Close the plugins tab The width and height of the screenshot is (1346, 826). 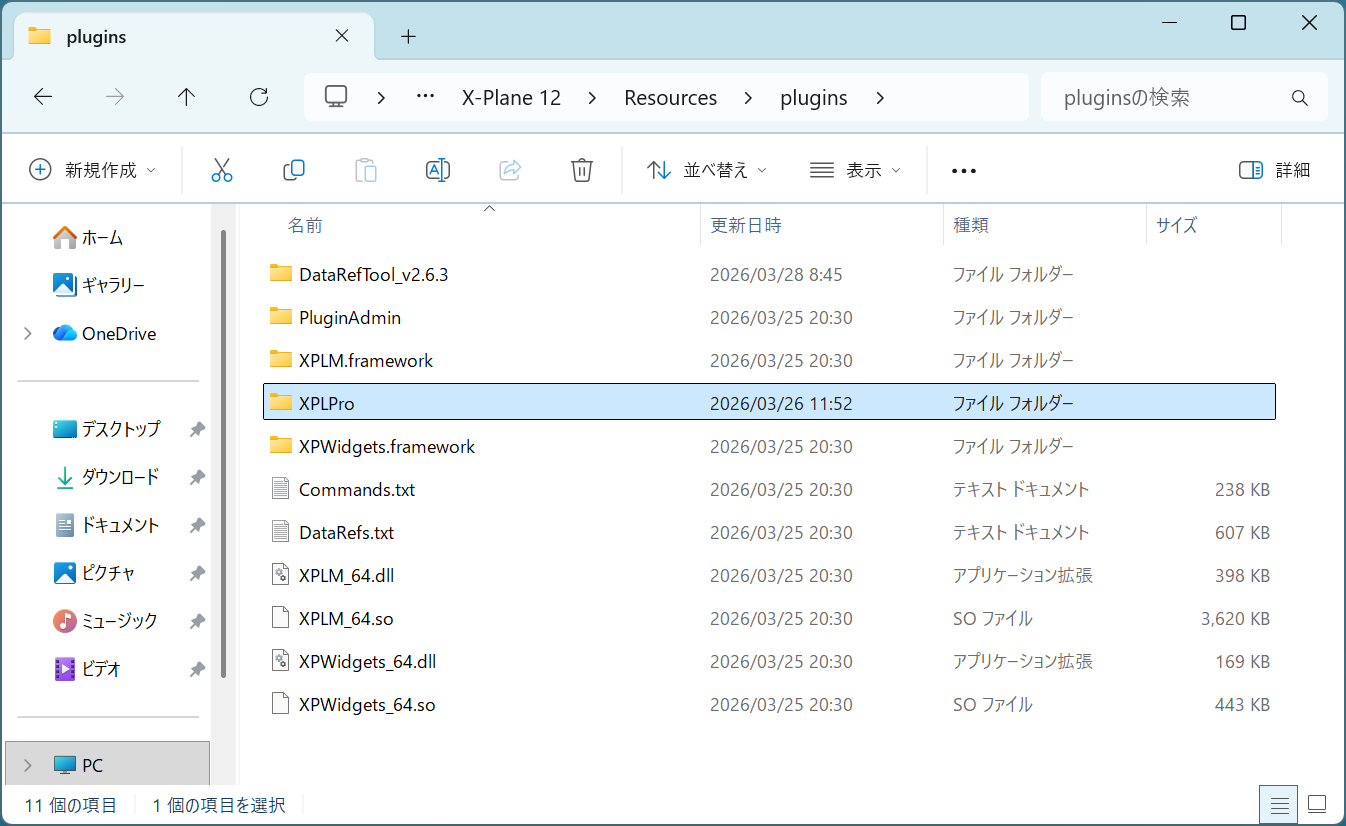[x=341, y=36]
